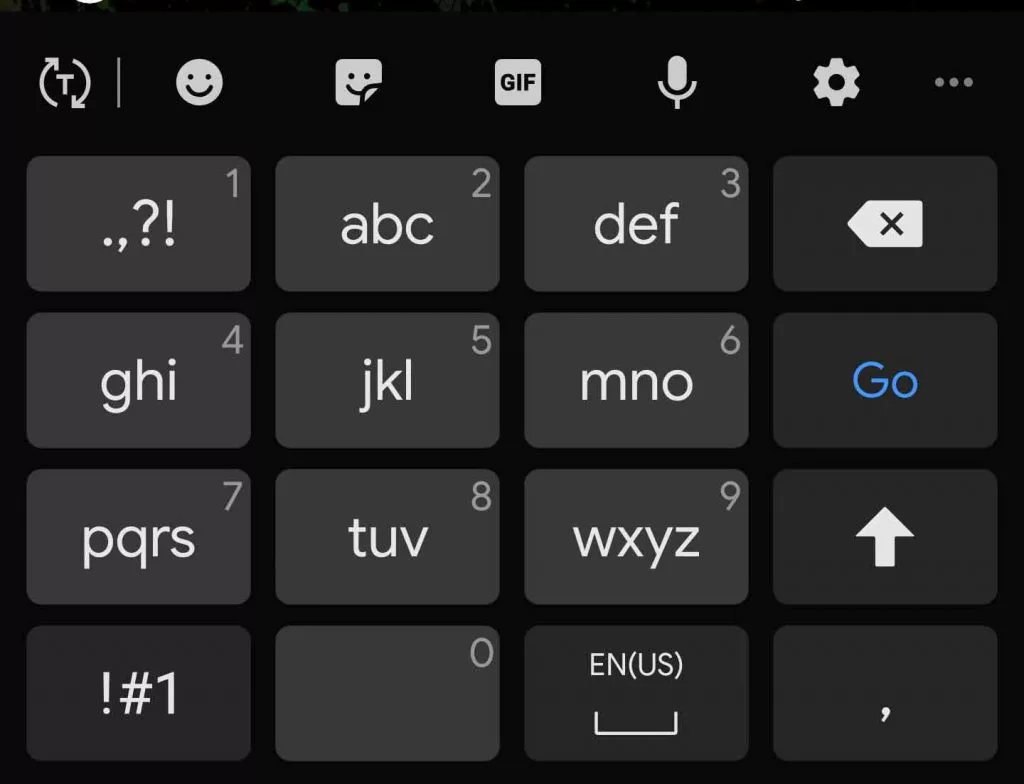This screenshot has height=784, width=1024.
Task: Expand the three-dot more options menu
Action: coord(953,82)
